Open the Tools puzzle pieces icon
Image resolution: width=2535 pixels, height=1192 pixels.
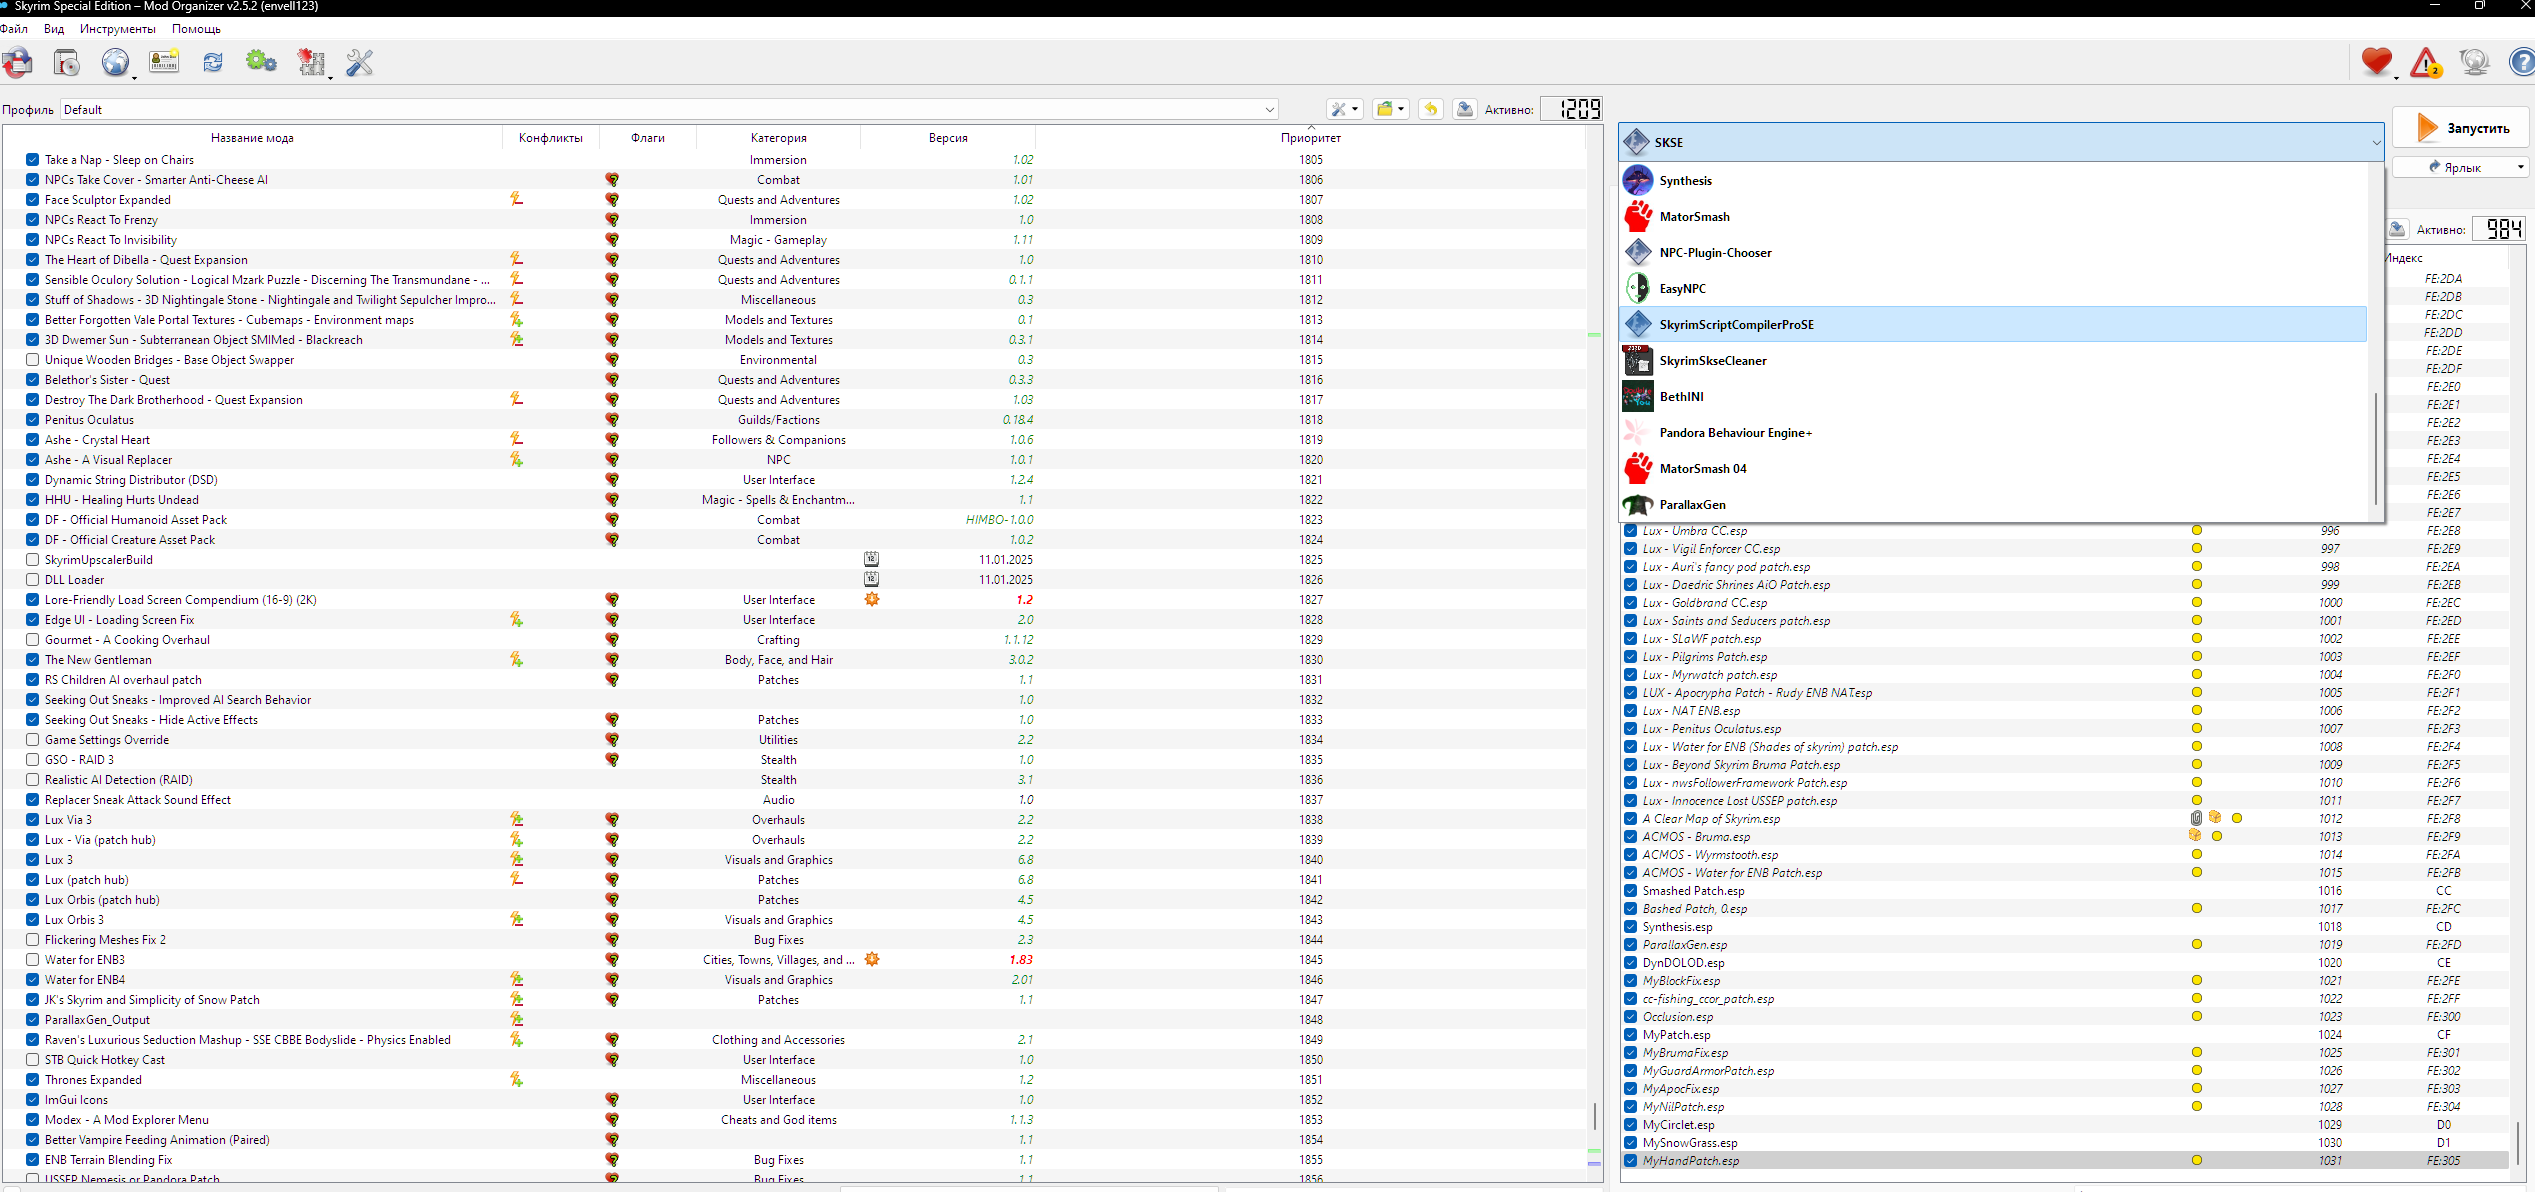311,63
